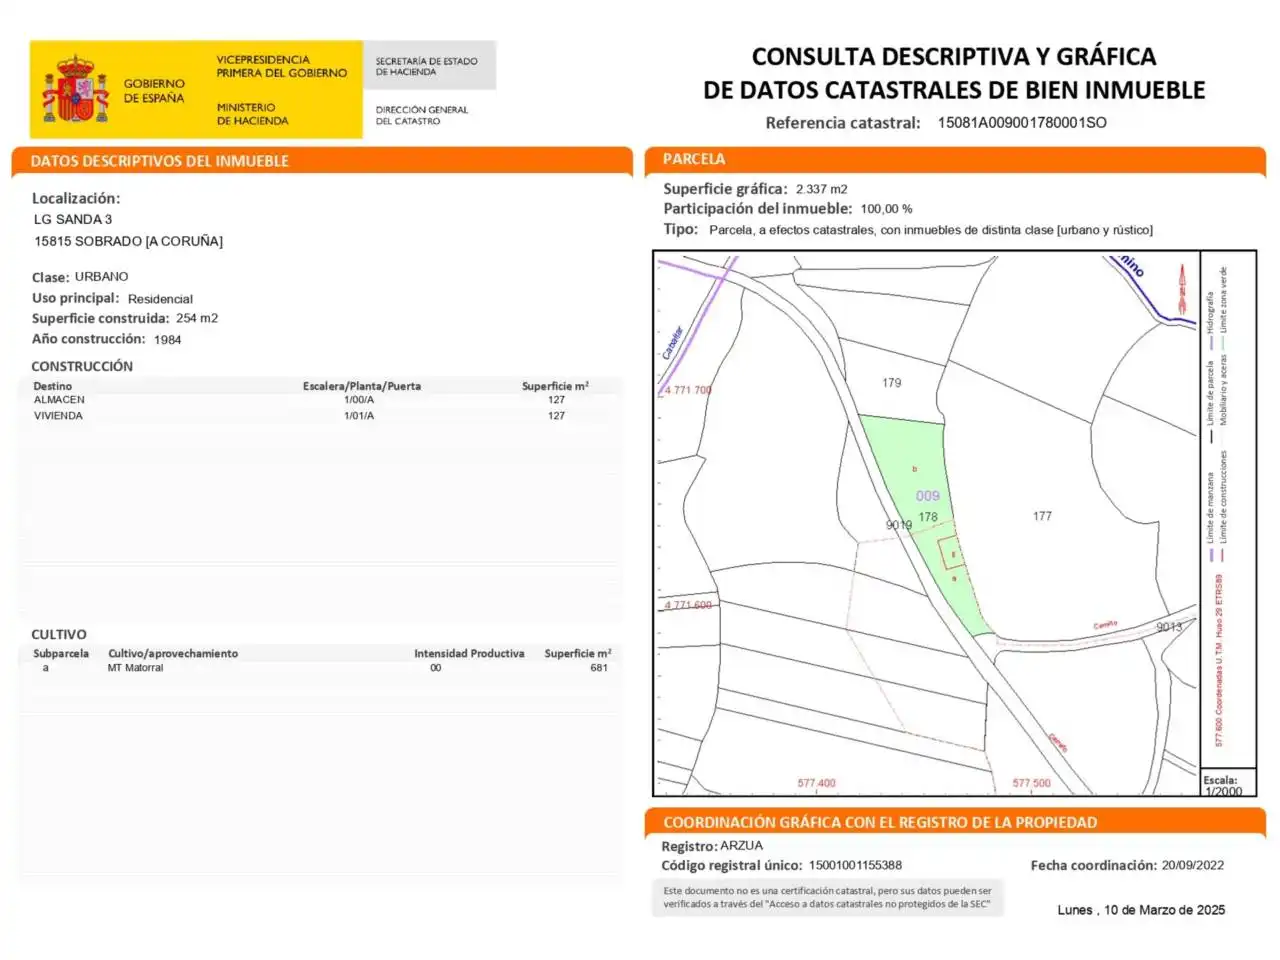Screen dimensions: 1280x960
Task: Click construction year '1984'
Action: click(167, 340)
